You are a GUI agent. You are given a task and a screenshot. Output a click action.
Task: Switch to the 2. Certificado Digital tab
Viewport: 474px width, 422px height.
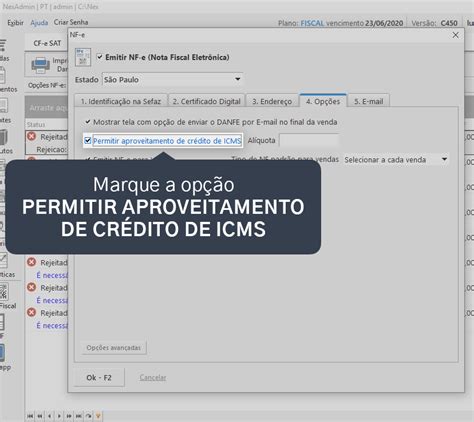pyautogui.click(x=206, y=101)
